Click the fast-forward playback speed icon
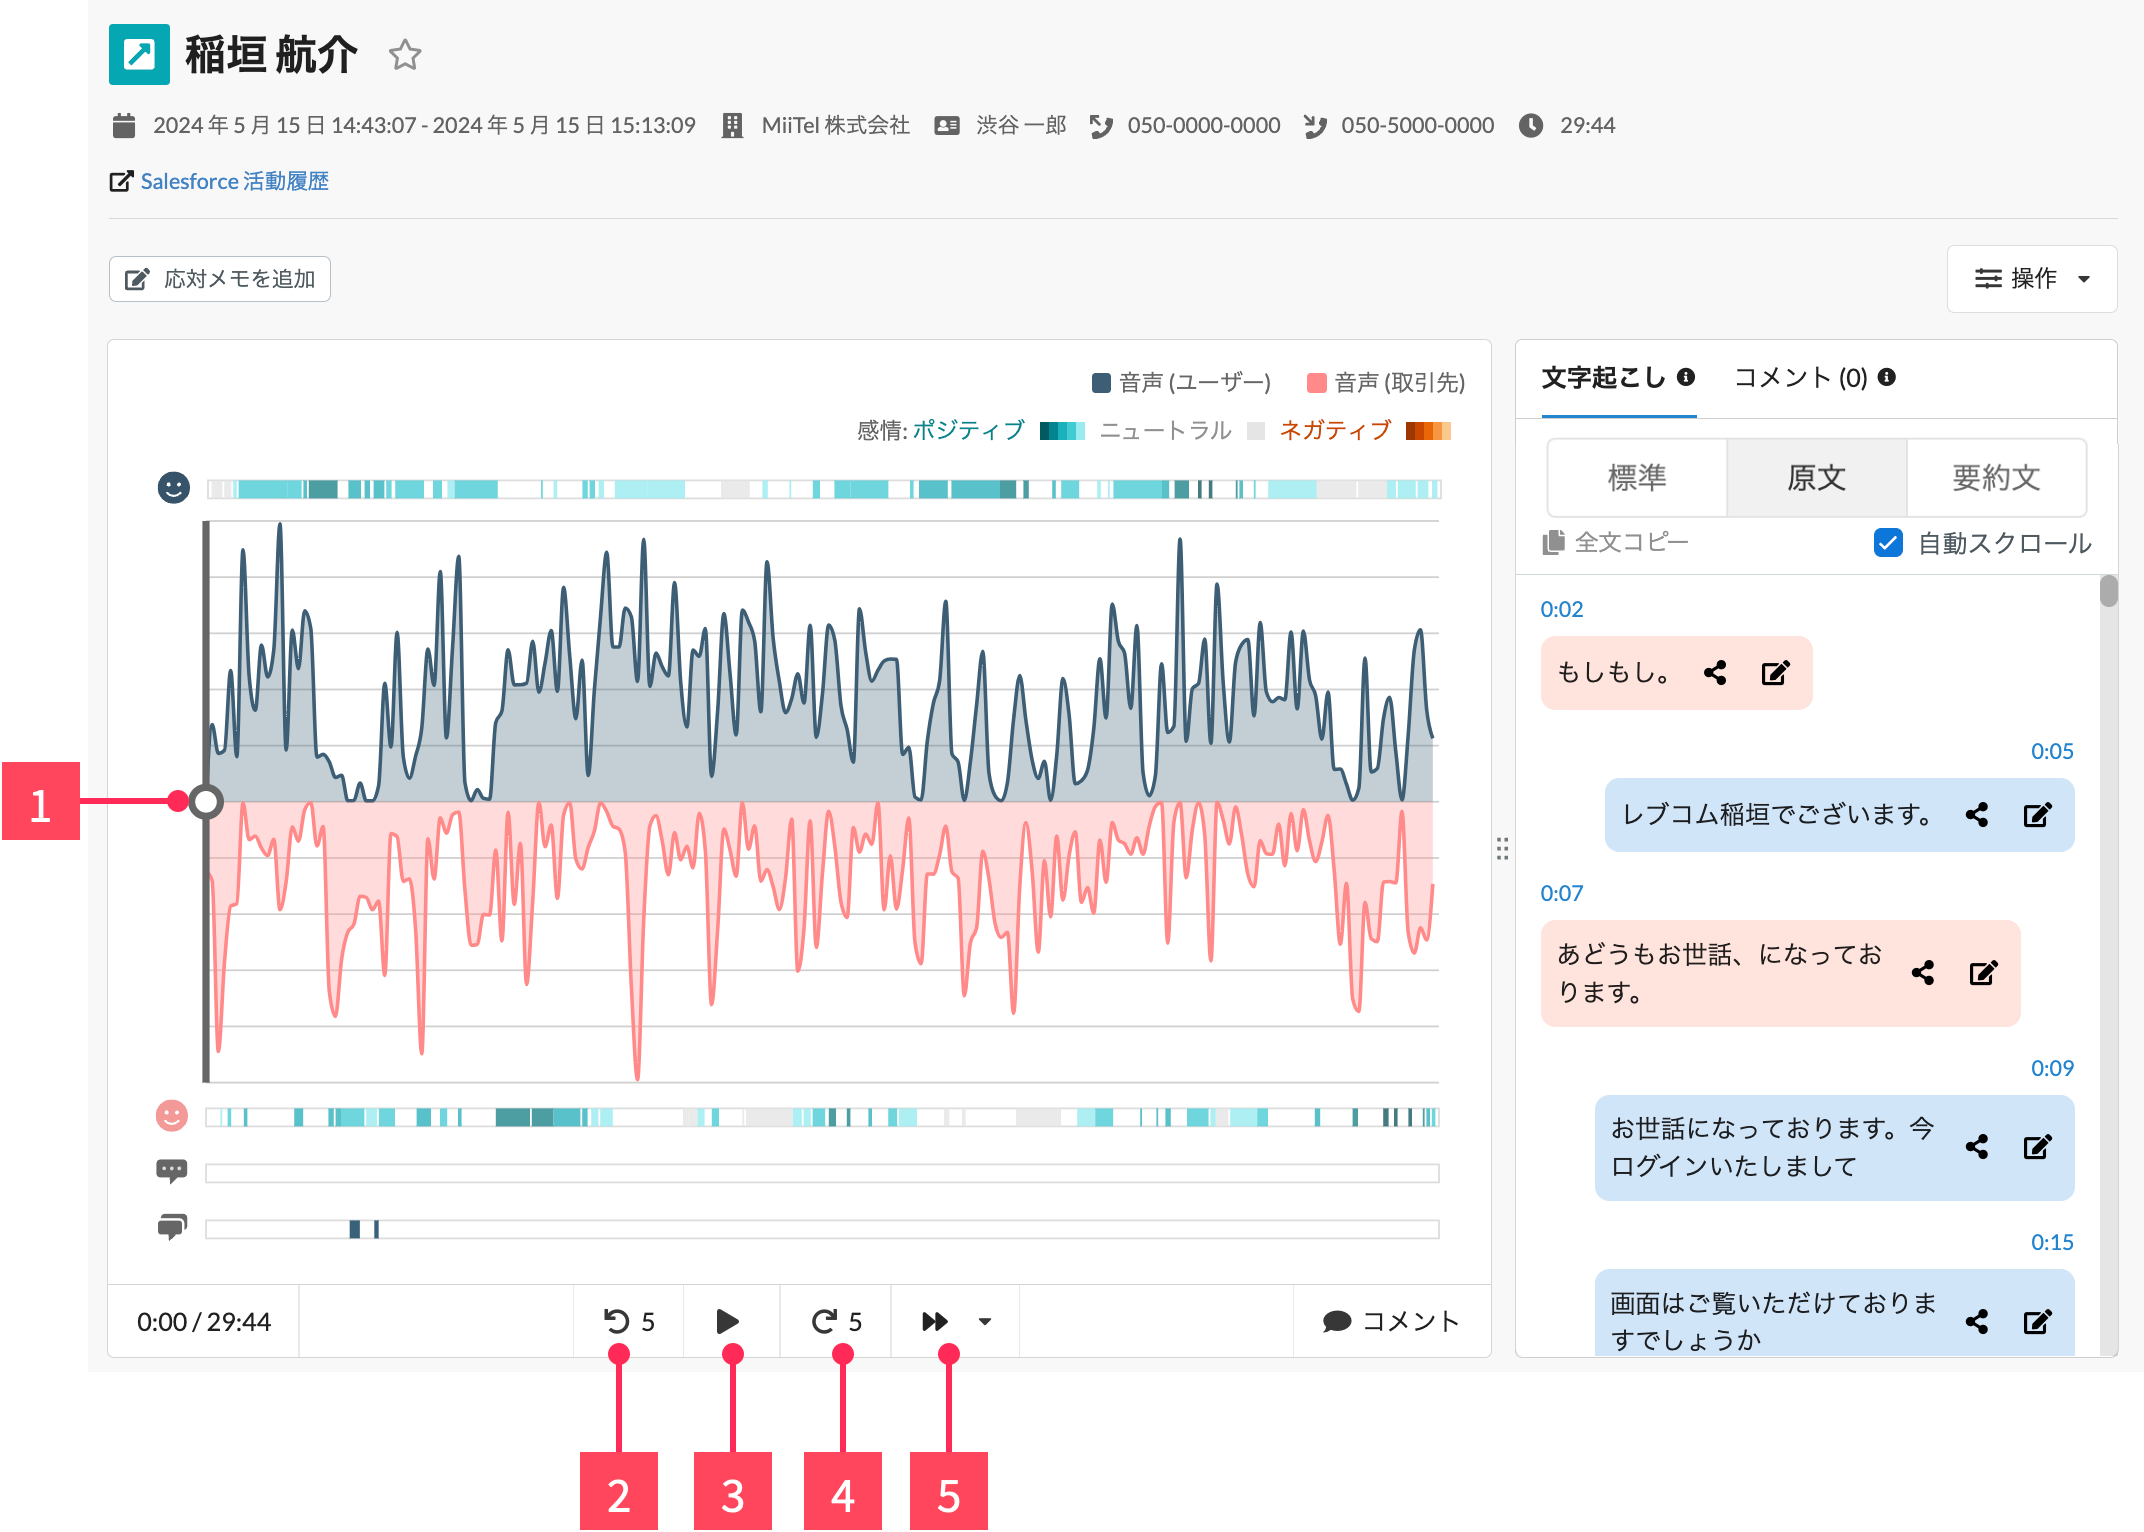 click(935, 1322)
